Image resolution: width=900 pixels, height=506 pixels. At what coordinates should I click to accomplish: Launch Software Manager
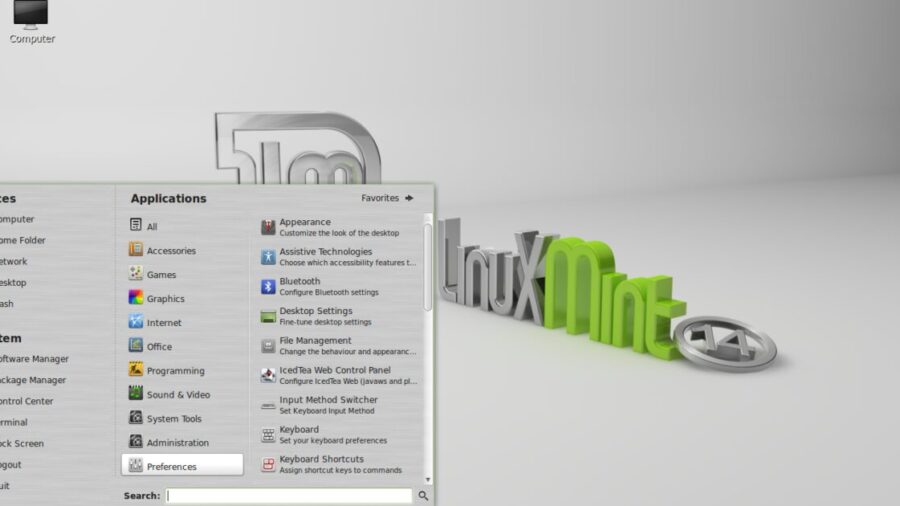(34, 359)
